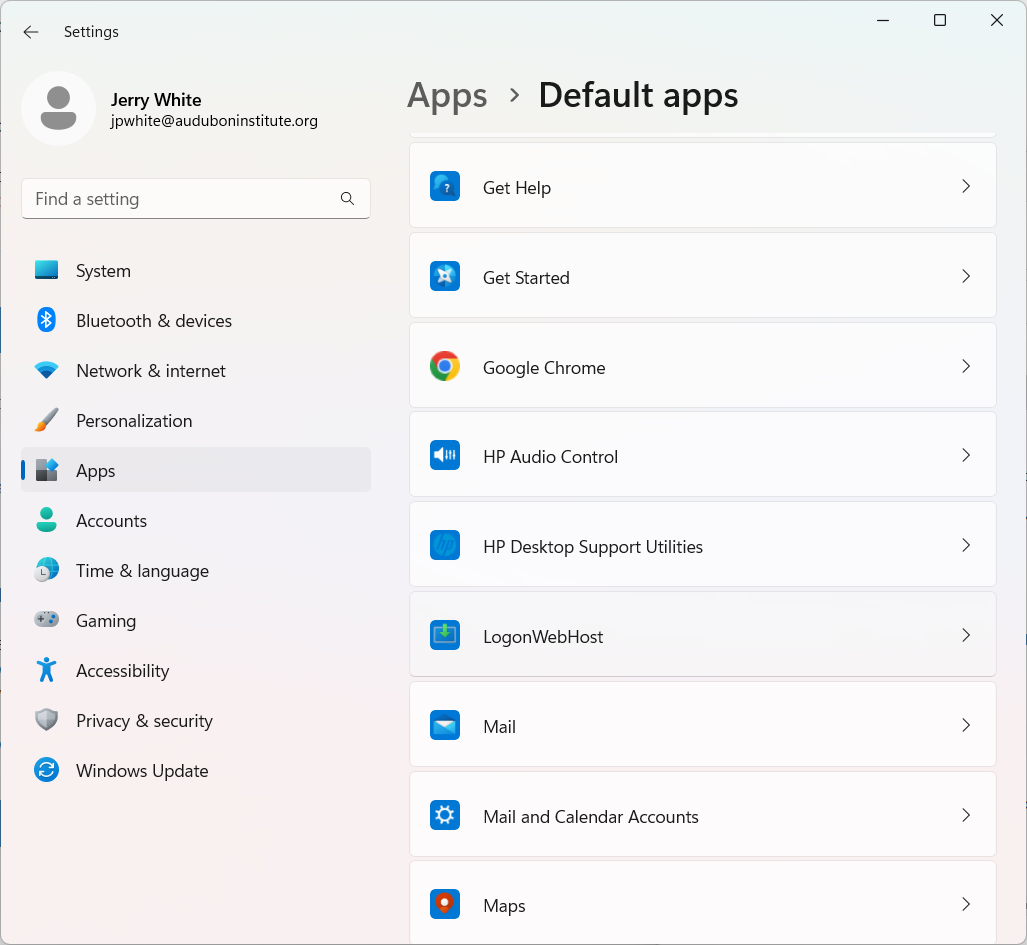This screenshot has height=945, width=1027.
Task: Open Accounts settings label
Action: pos(111,521)
